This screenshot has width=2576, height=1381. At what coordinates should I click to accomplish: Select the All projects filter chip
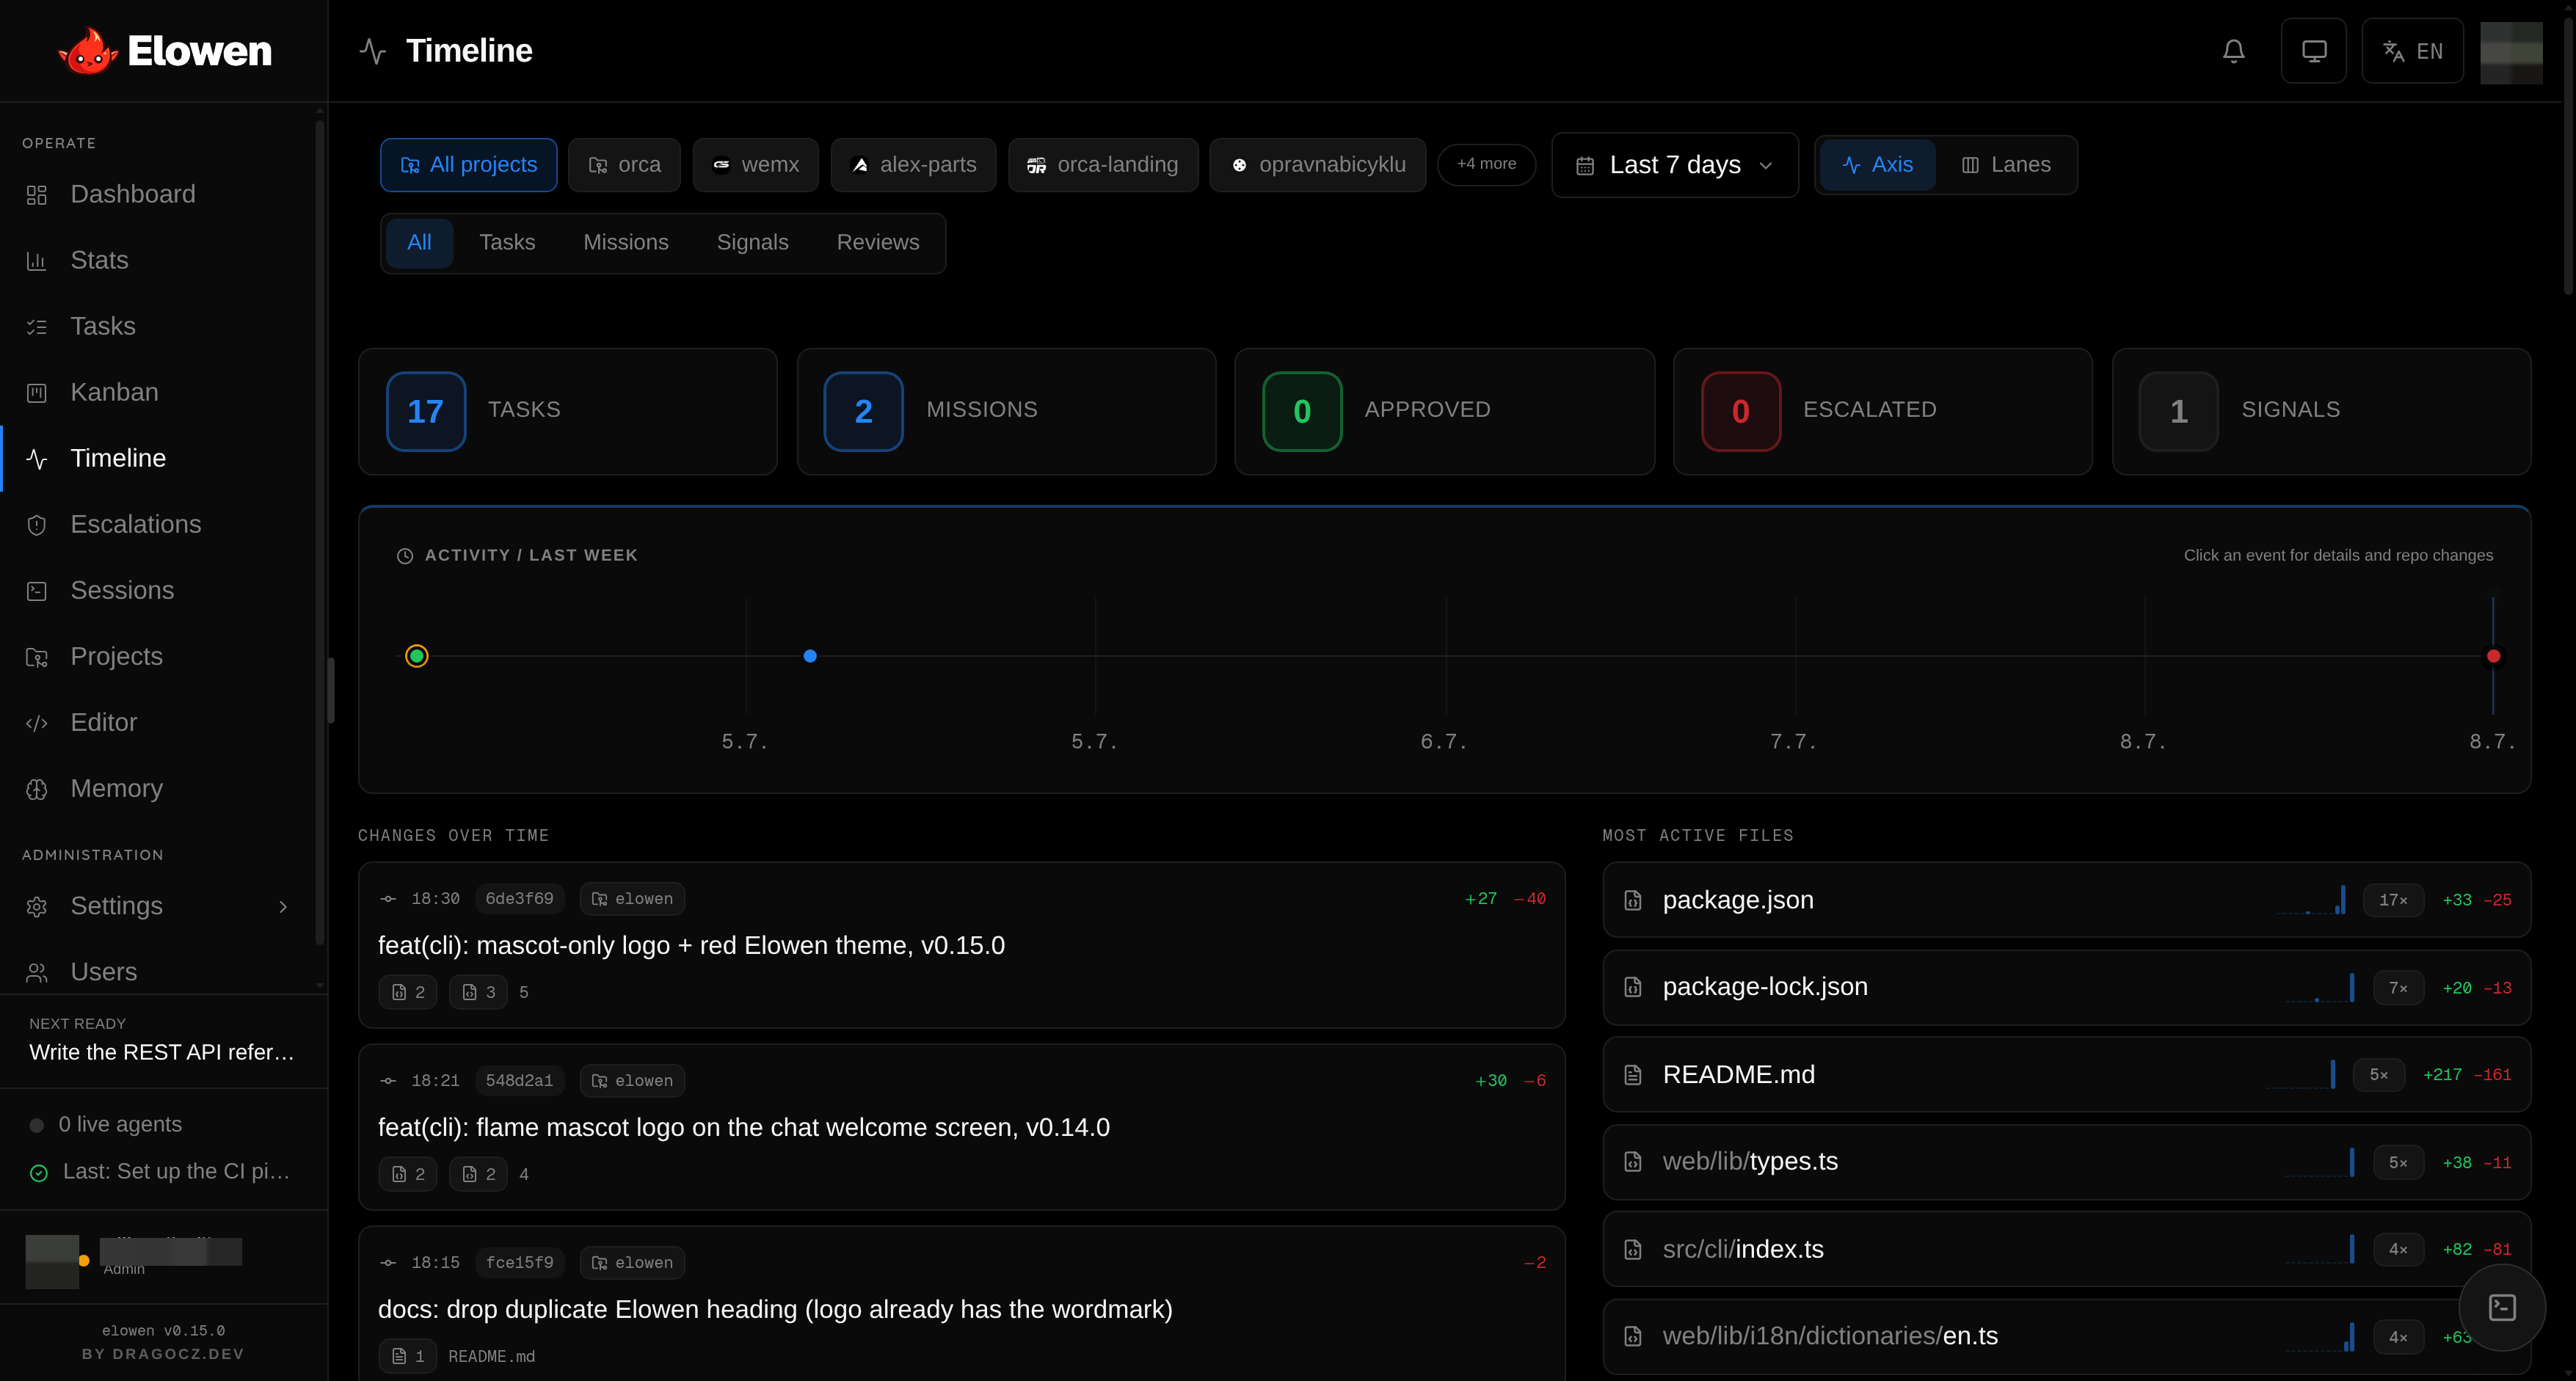click(468, 165)
